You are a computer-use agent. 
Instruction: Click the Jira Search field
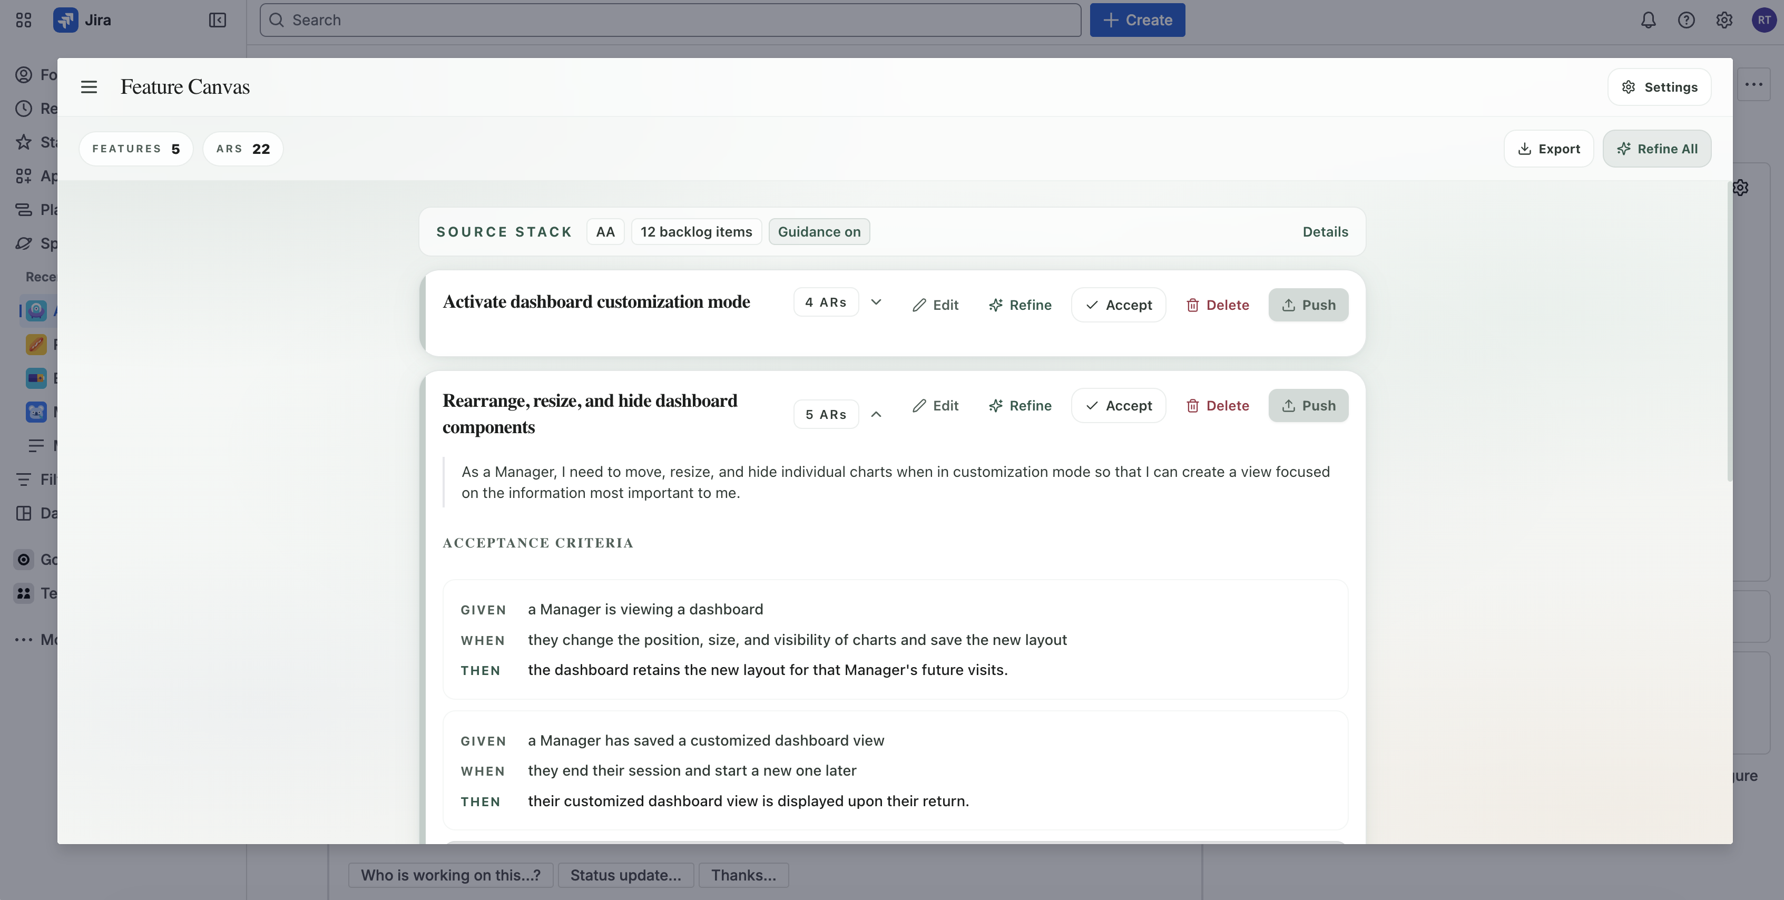[x=670, y=20]
